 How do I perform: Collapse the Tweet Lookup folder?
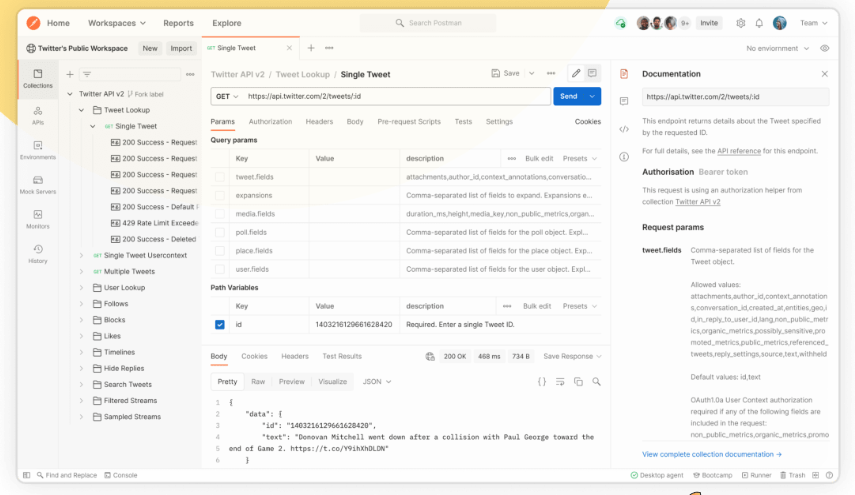[x=81, y=110]
